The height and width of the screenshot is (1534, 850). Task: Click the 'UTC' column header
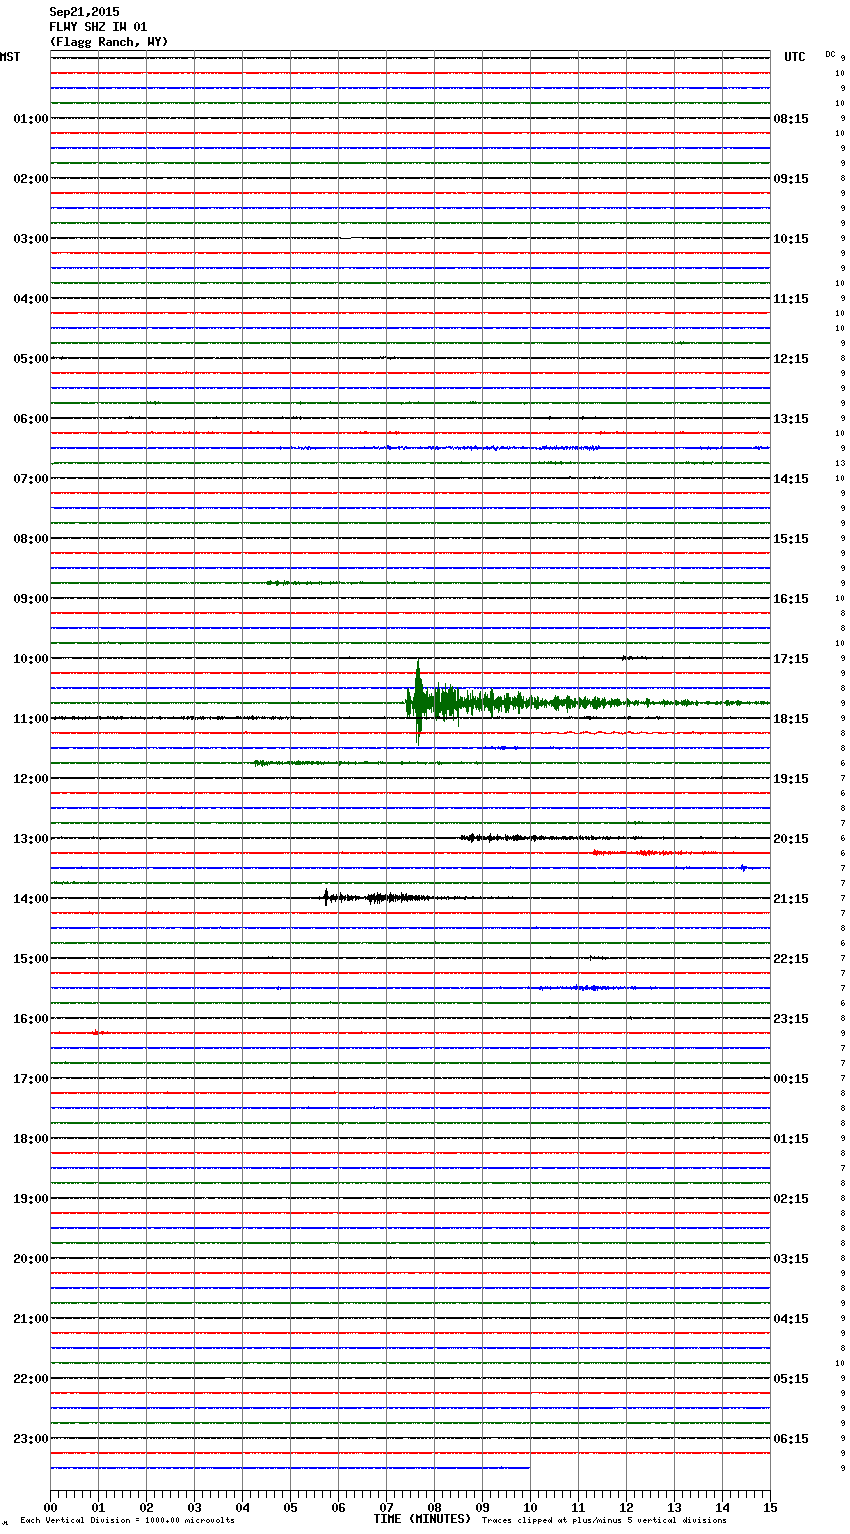[x=795, y=57]
